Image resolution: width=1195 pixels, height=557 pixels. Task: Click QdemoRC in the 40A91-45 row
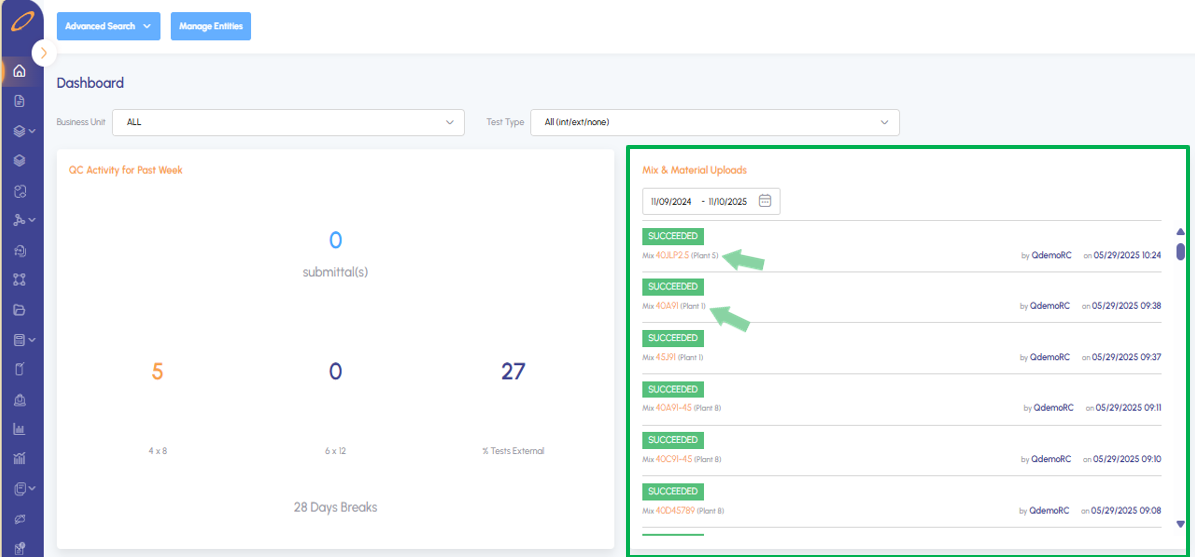pyautogui.click(x=1053, y=408)
